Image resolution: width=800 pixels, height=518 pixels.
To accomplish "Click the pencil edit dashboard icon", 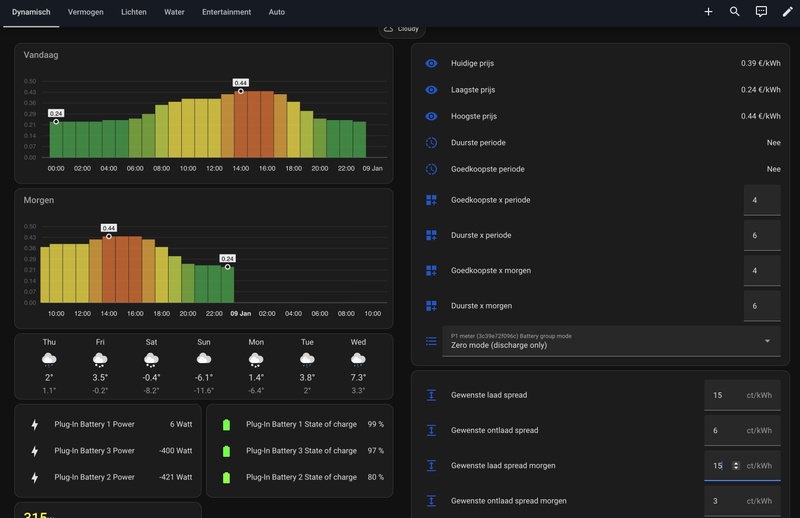I will coord(788,12).
